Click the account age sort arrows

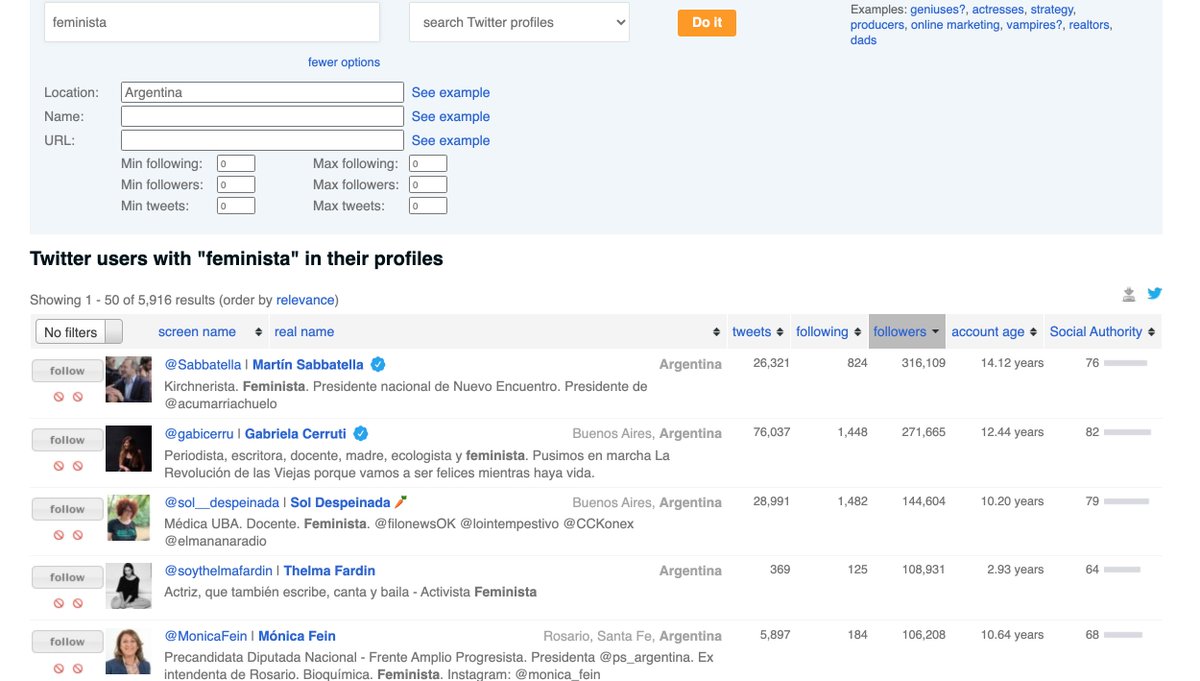pyautogui.click(x=1034, y=332)
